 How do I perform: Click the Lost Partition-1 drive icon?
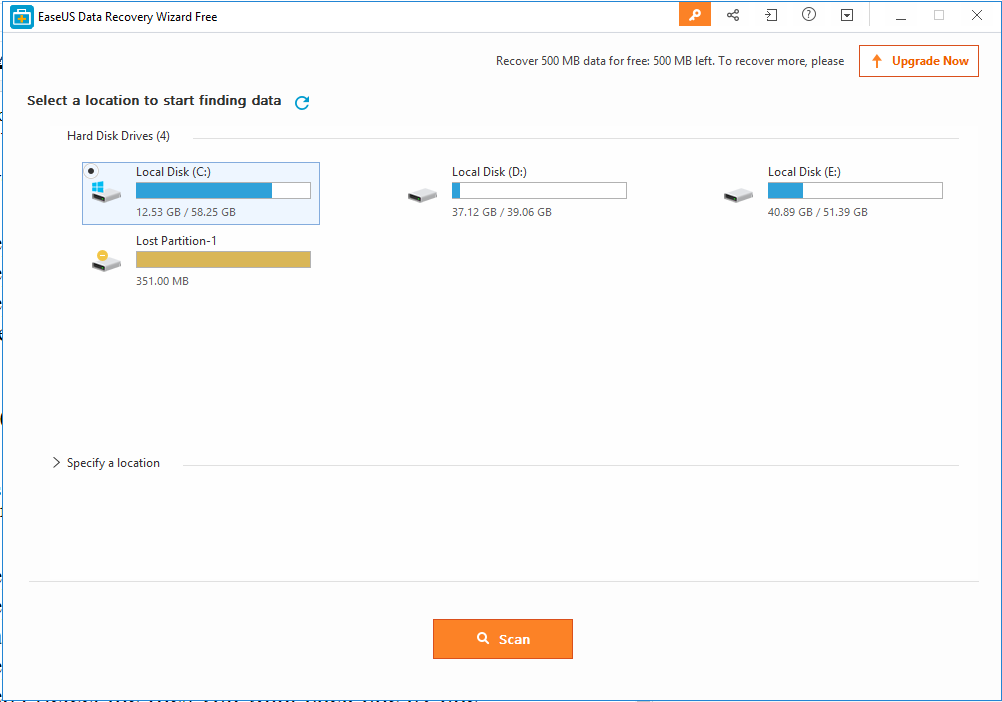click(x=106, y=259)
